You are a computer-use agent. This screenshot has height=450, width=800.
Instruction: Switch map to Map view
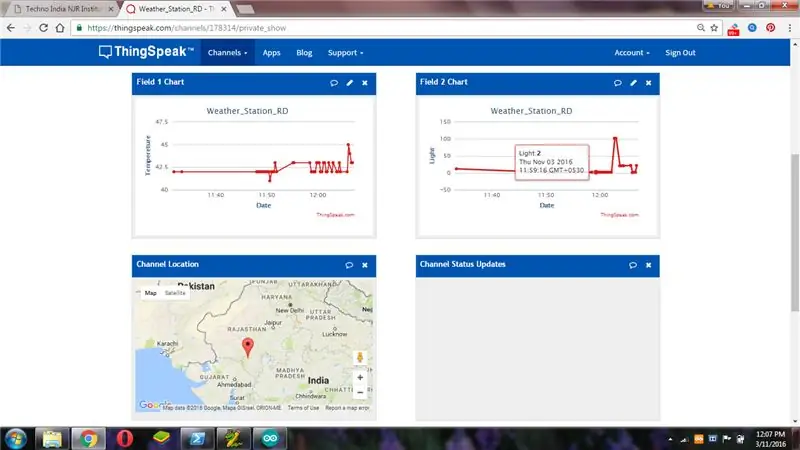point(151,293)
